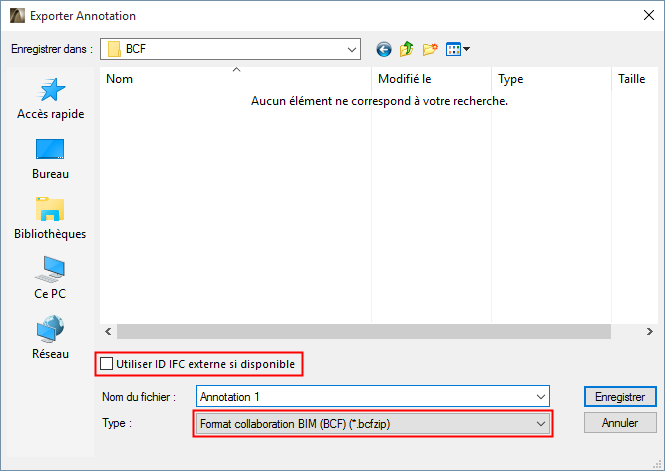The width and height of the screenshot is (665, 471).
Task: Go back to the previous folder
Action: (x=383, y=48)
